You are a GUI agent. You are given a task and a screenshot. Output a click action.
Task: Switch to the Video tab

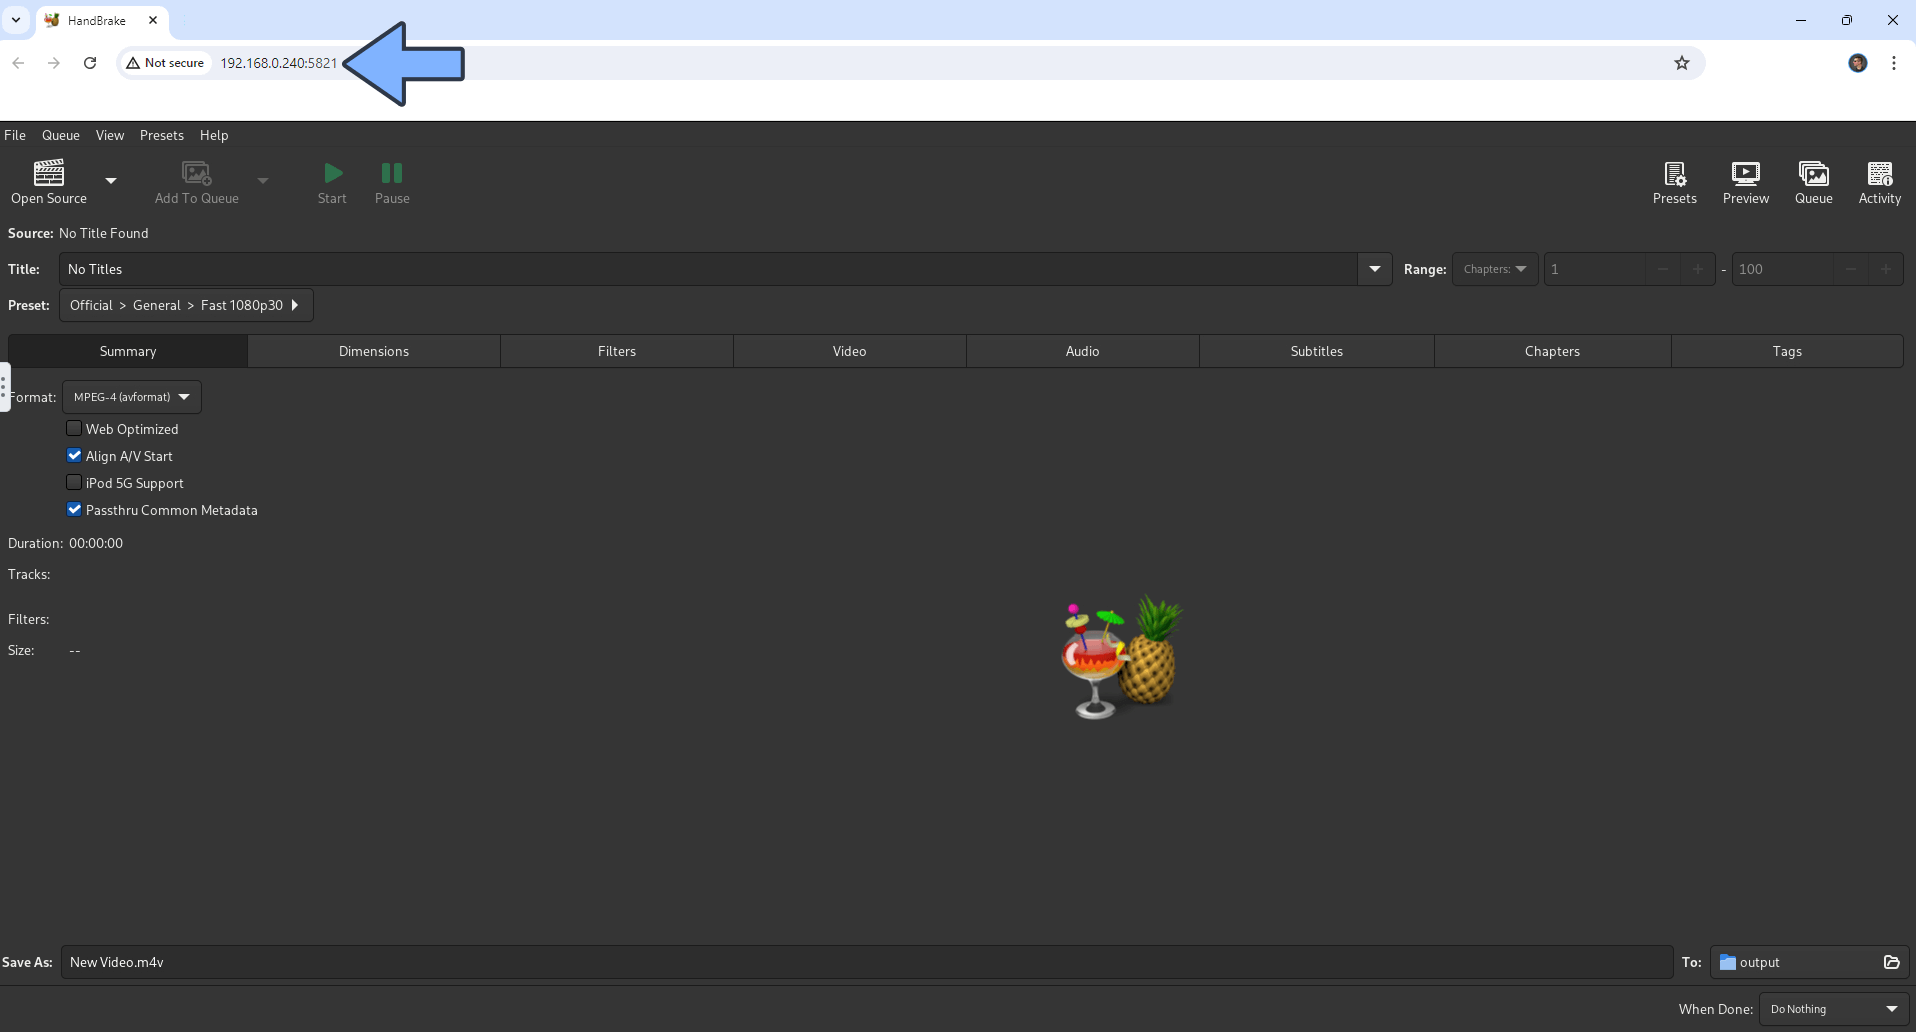click(x=850, y=351)
